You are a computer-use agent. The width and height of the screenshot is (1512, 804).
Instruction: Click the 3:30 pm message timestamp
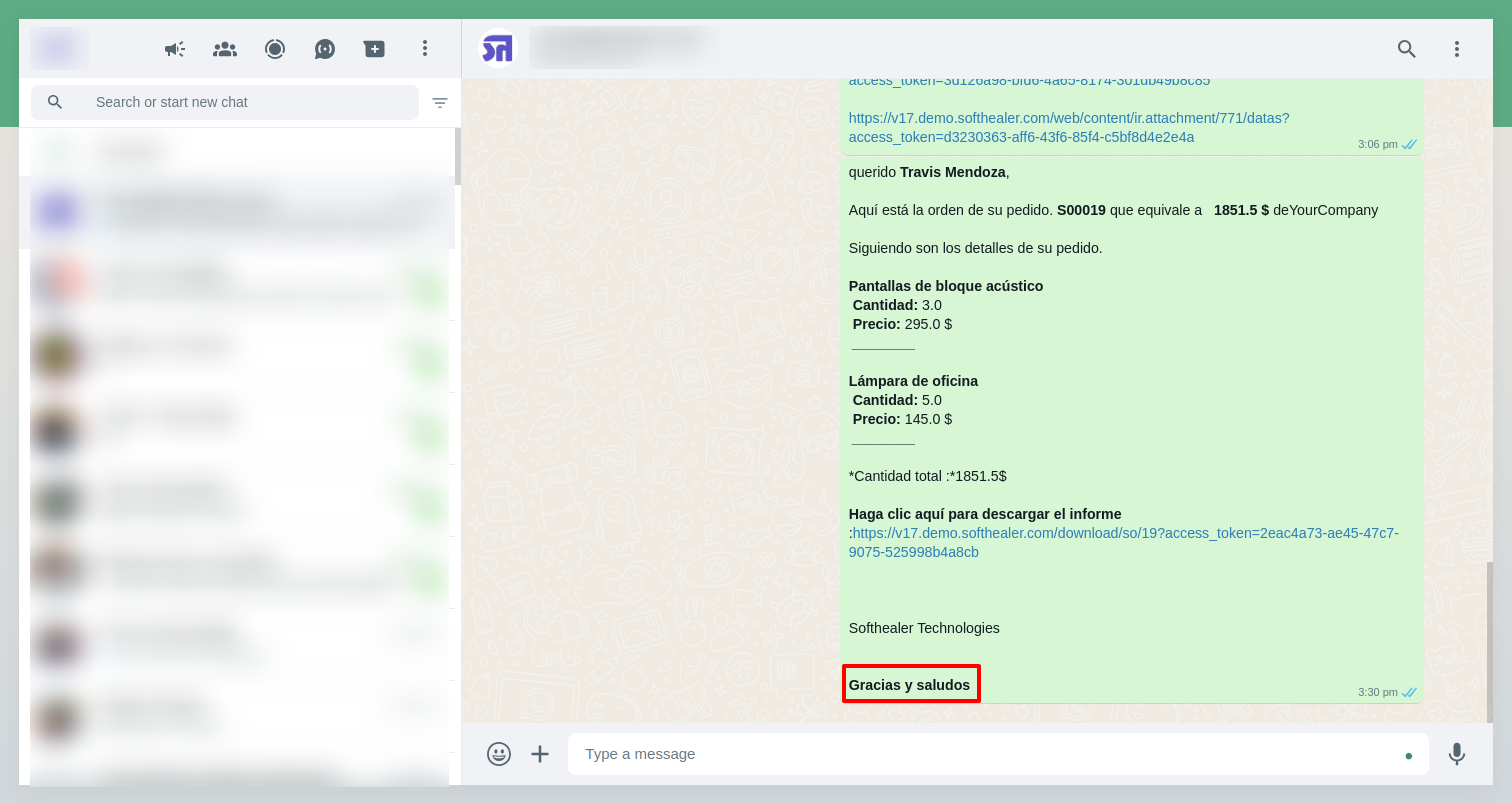tap(1377, 692)
